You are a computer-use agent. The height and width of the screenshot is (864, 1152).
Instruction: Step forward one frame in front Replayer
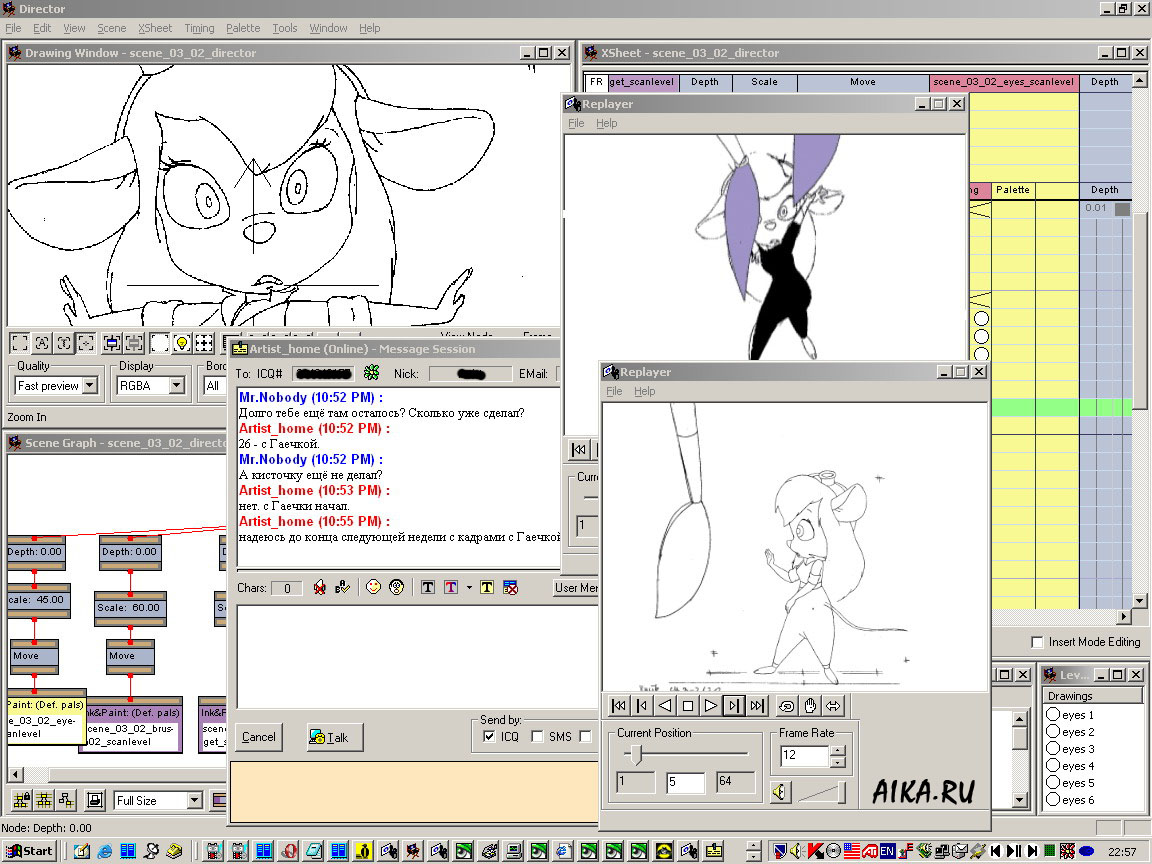point(733,706)
